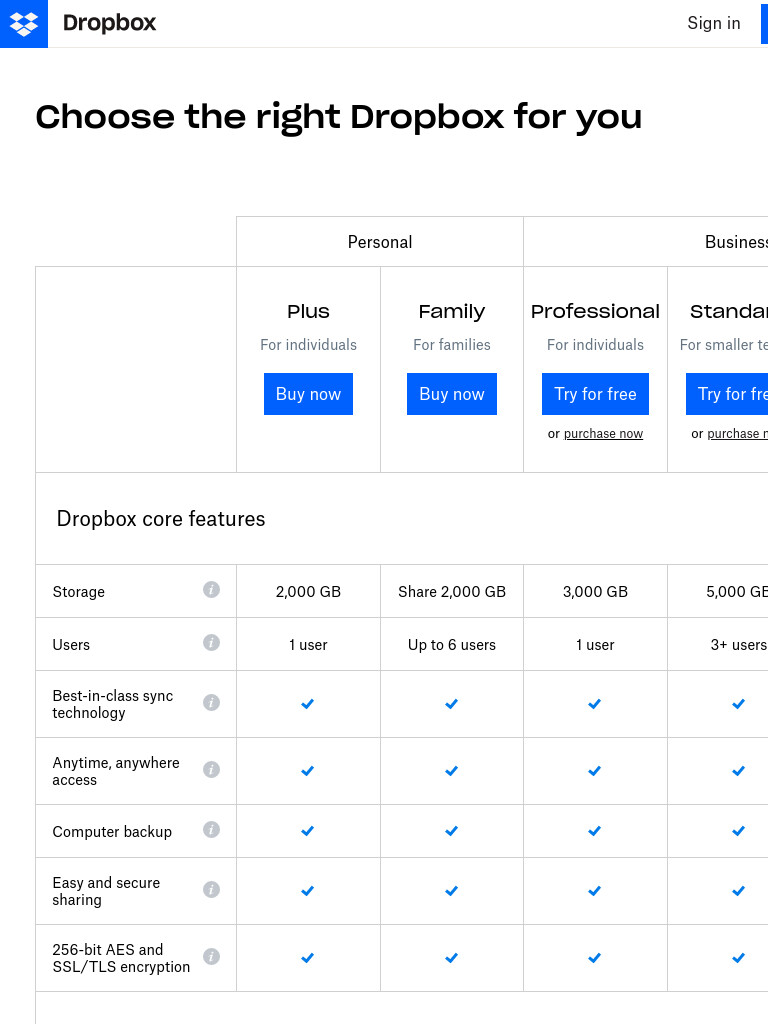Click the Standard plan title
The height and width of the screenshot is (1024, 768).
pos(729,312)
